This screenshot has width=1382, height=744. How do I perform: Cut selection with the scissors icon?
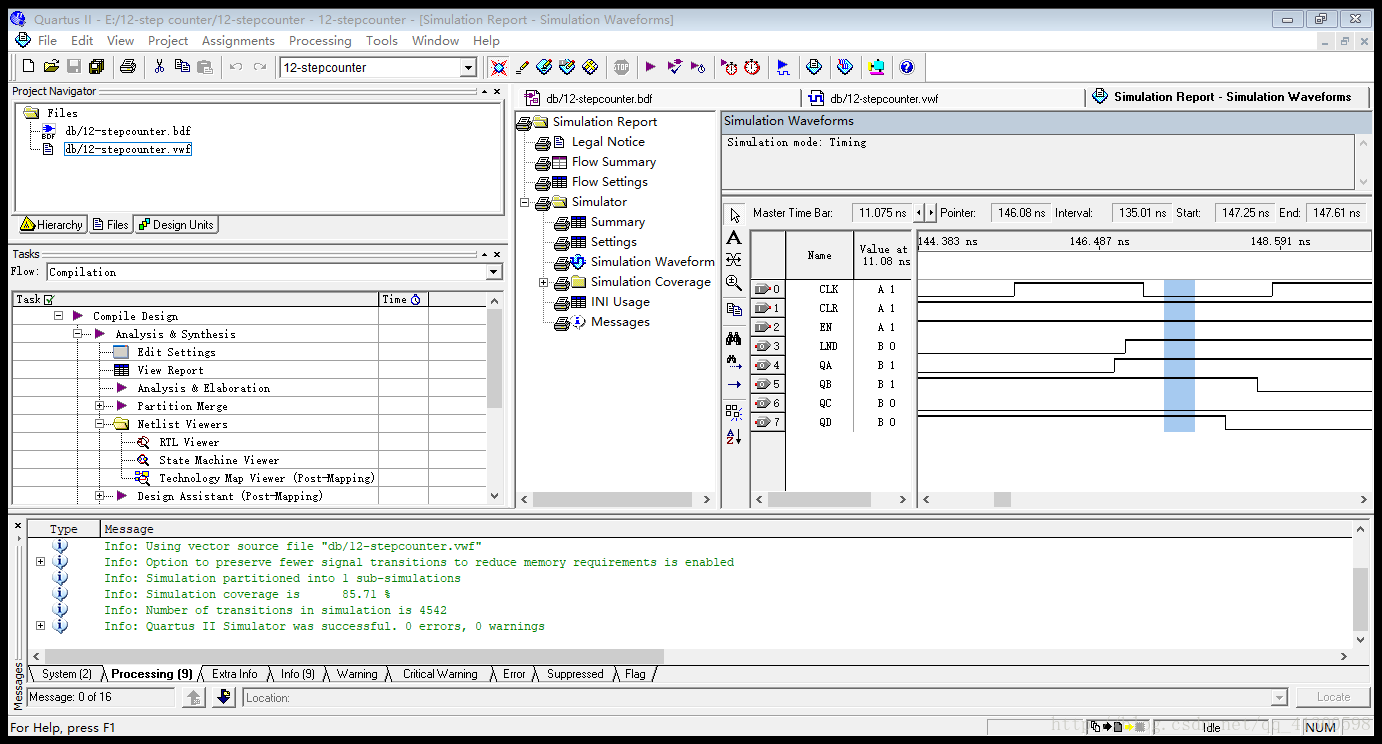pyautogui.click(x=159, y=67)
